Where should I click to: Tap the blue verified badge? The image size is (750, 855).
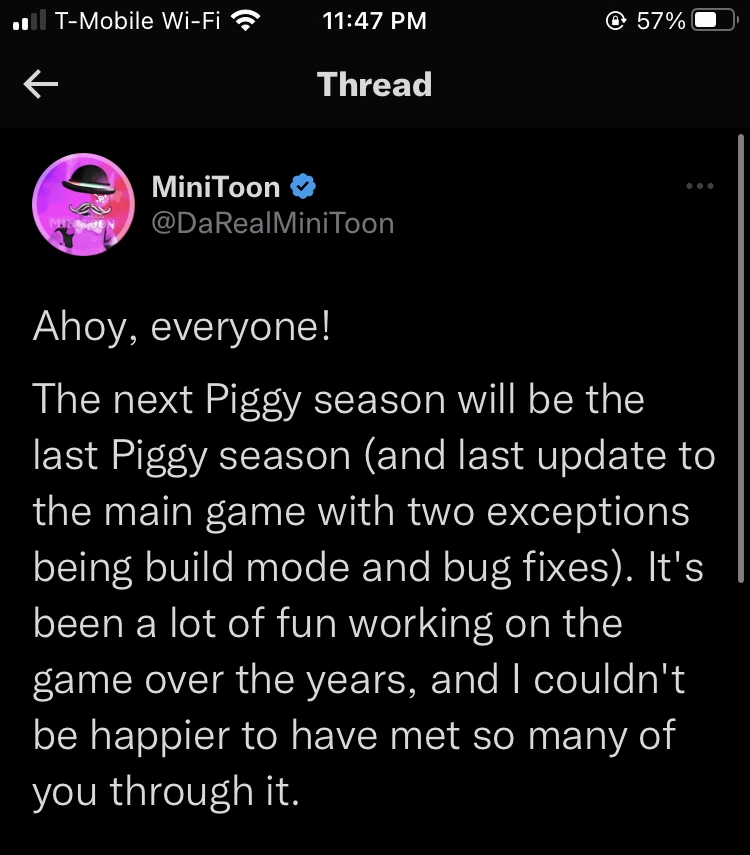point(303,186)
